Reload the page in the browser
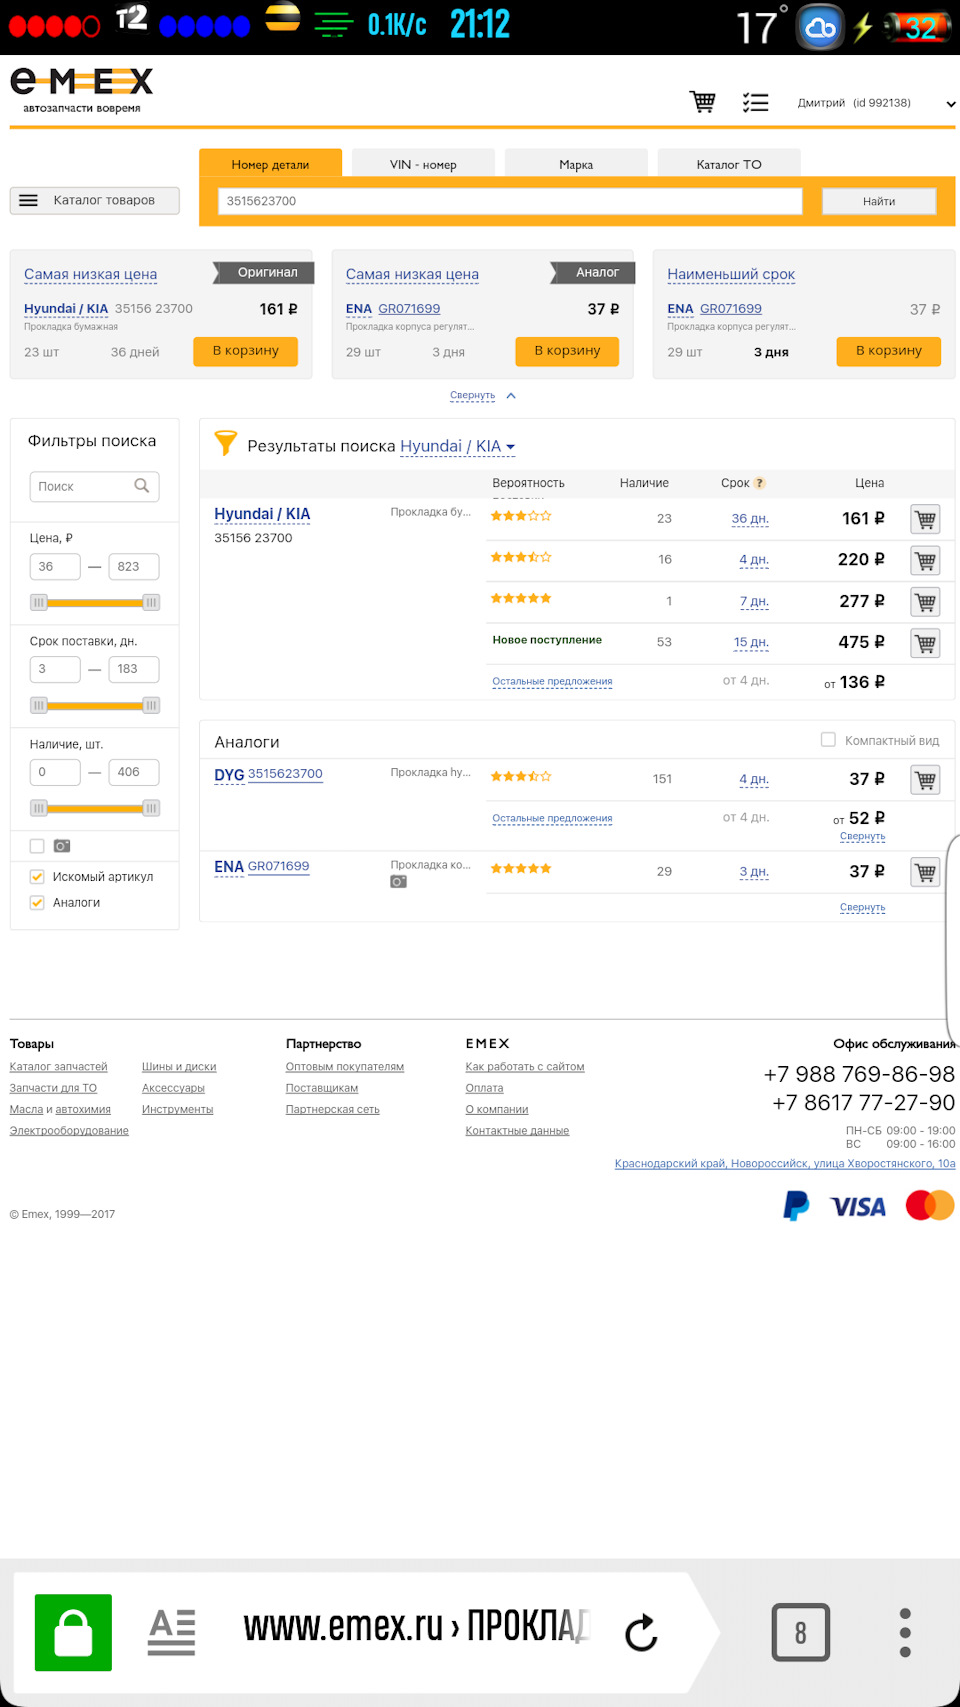This screenshot has width=960, height=1707. point(641,1633)
